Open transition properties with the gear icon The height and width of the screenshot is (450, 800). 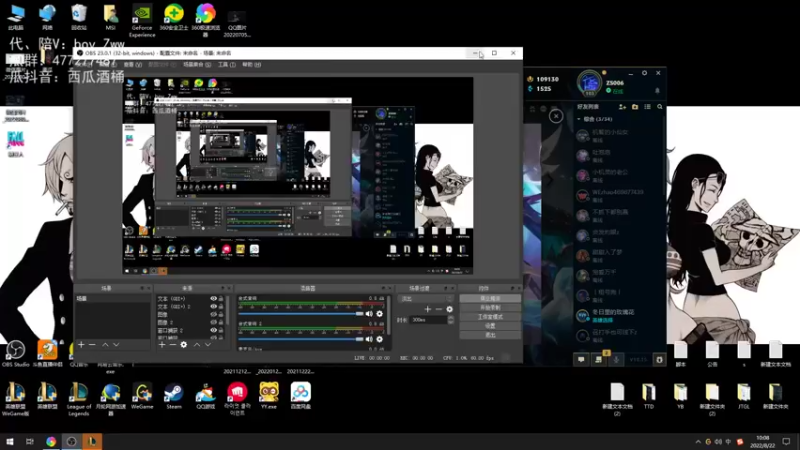tap(449, 309)
